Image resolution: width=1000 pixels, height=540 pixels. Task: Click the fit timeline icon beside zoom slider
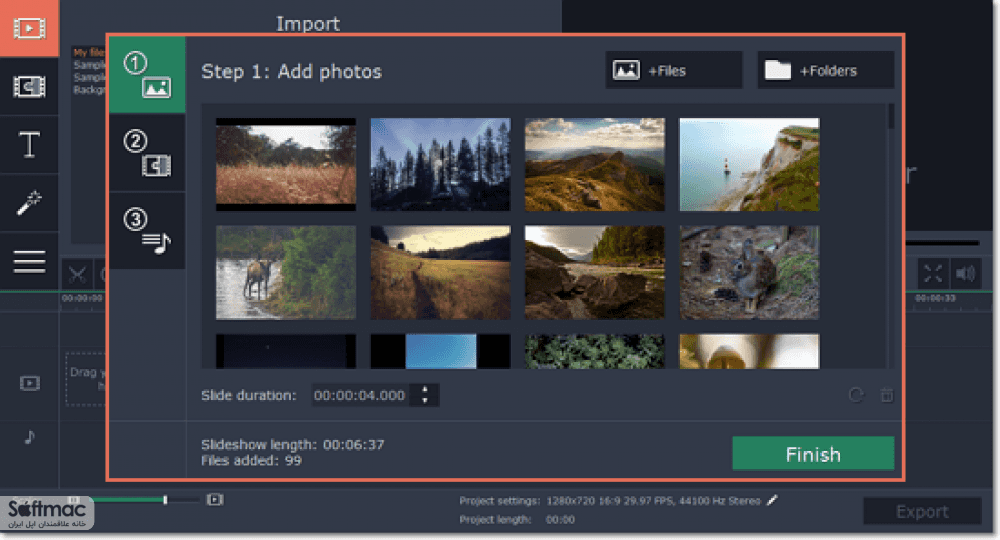point(215,499)
